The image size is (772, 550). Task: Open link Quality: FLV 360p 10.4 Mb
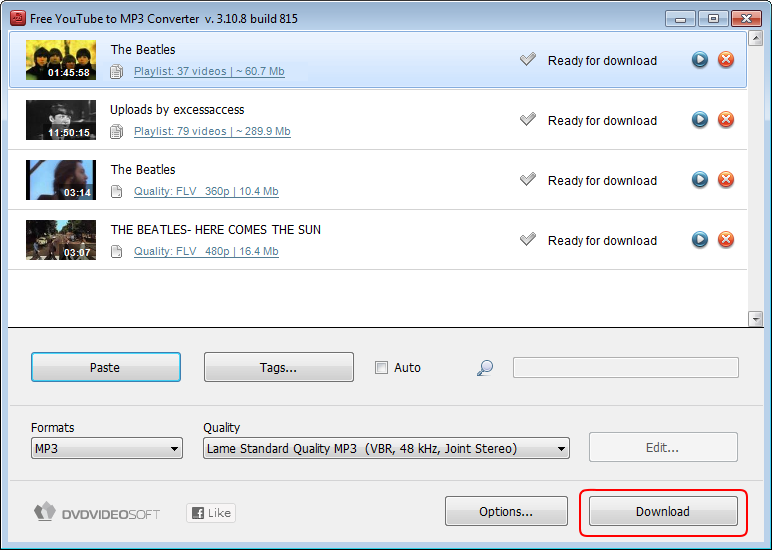(206, 192)
